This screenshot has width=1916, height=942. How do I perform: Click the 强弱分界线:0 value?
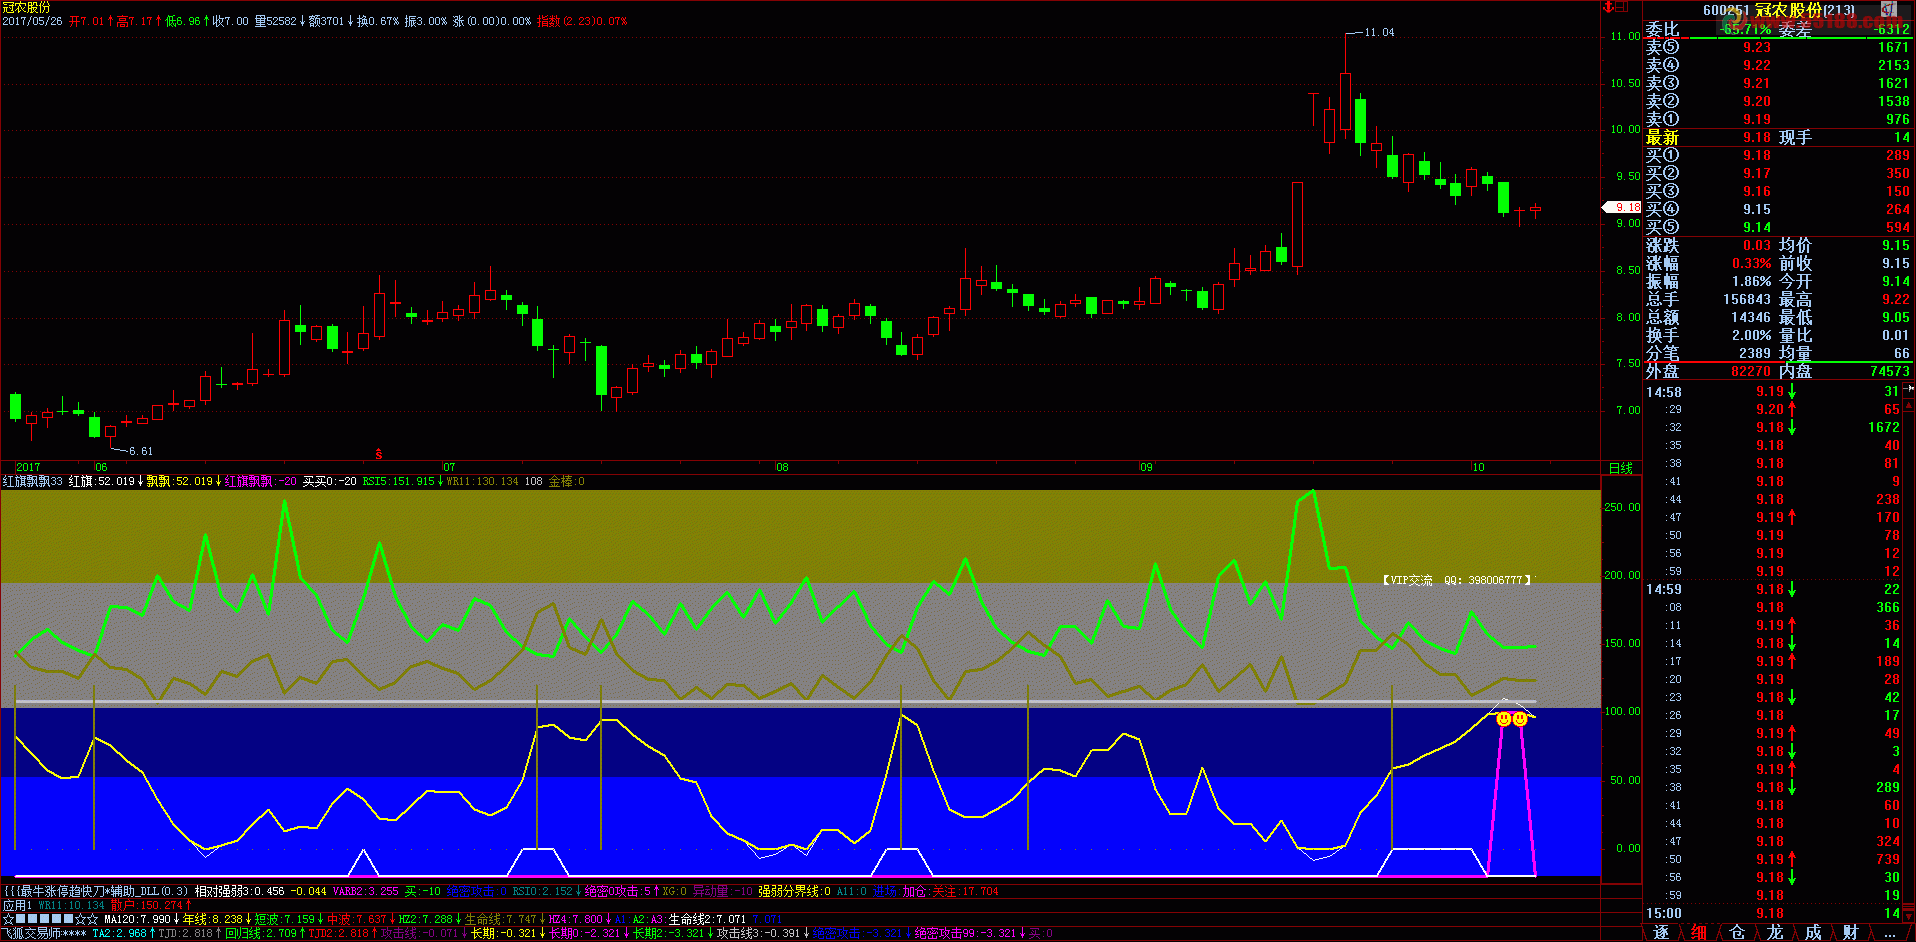click(794, 891)
